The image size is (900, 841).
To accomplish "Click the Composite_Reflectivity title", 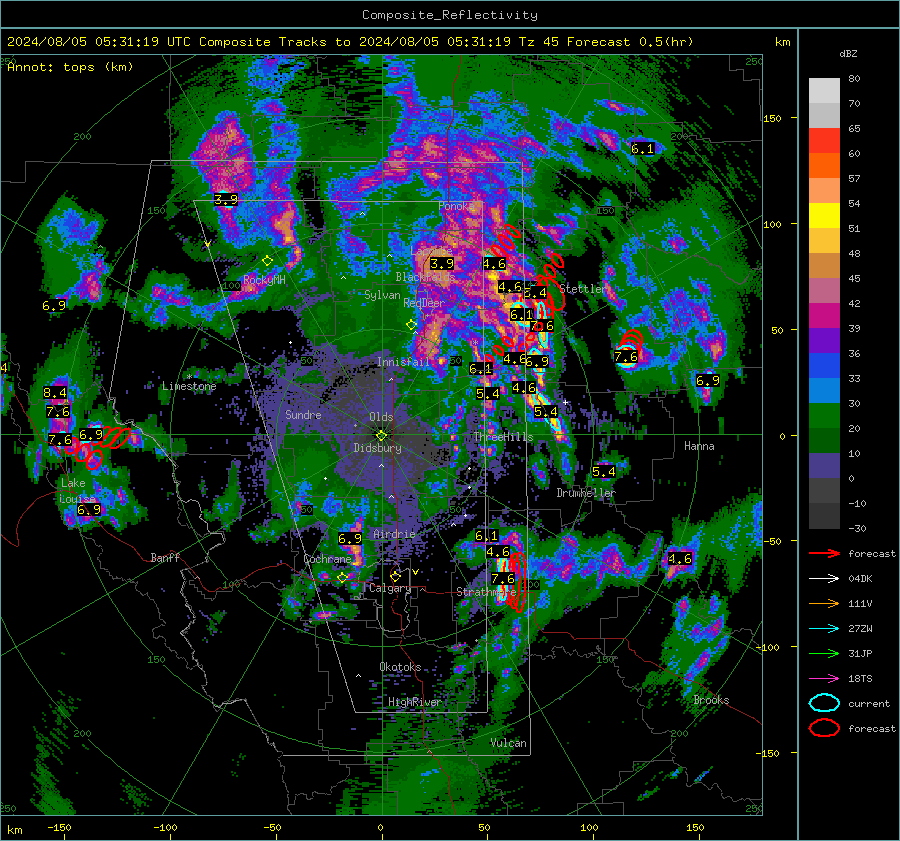I will (450, 15).
